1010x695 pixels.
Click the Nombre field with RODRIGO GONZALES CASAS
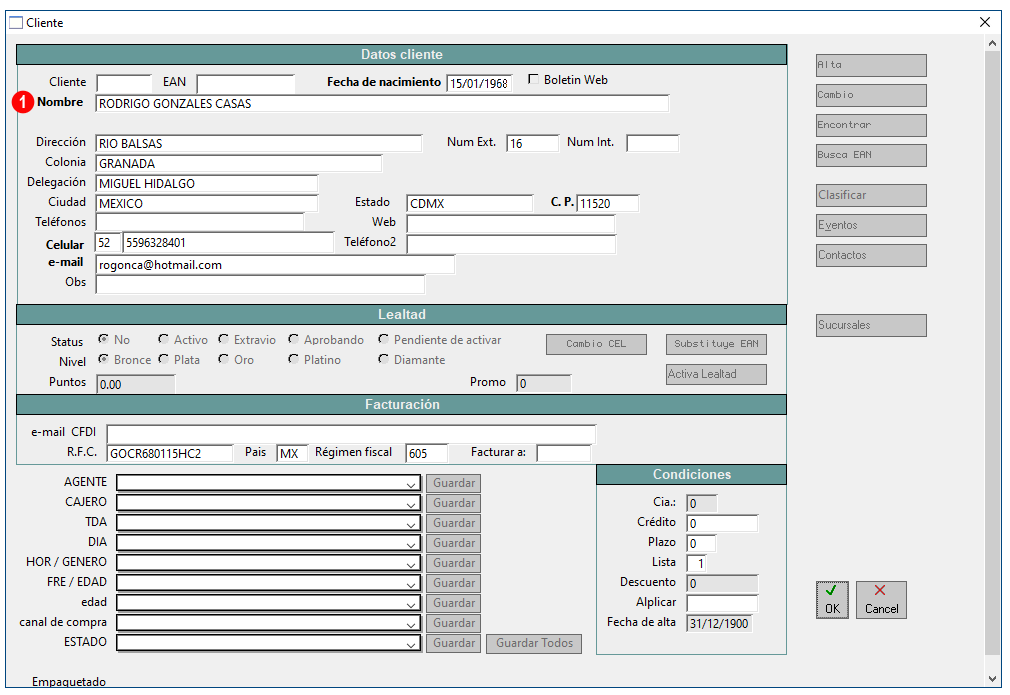click(382, 104)
